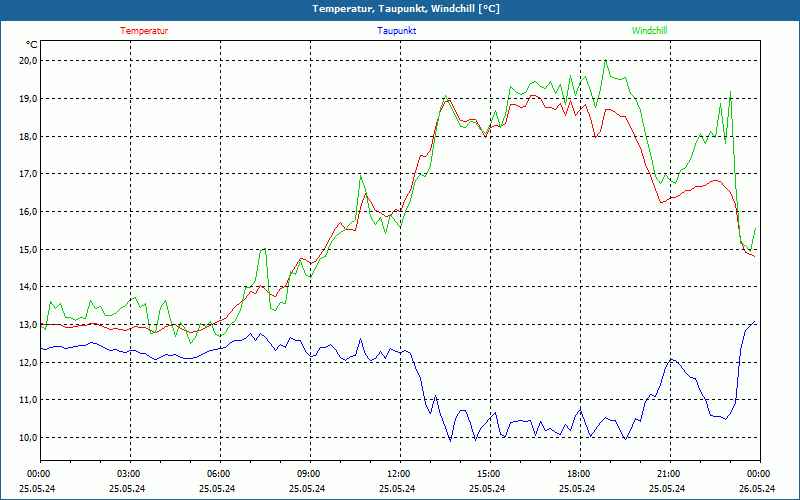Click the 09:00 time axis label
Viewport: 800px width, 500px height.
309,473
